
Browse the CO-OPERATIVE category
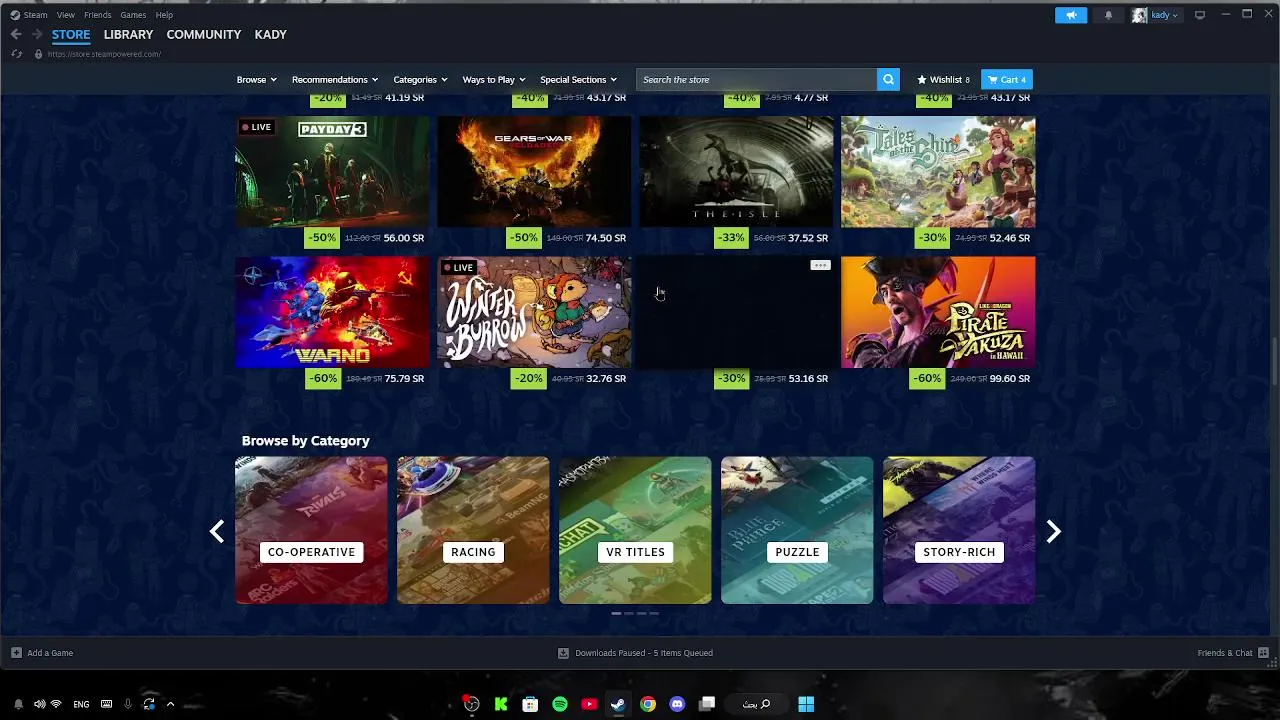[x=311, y=531]
